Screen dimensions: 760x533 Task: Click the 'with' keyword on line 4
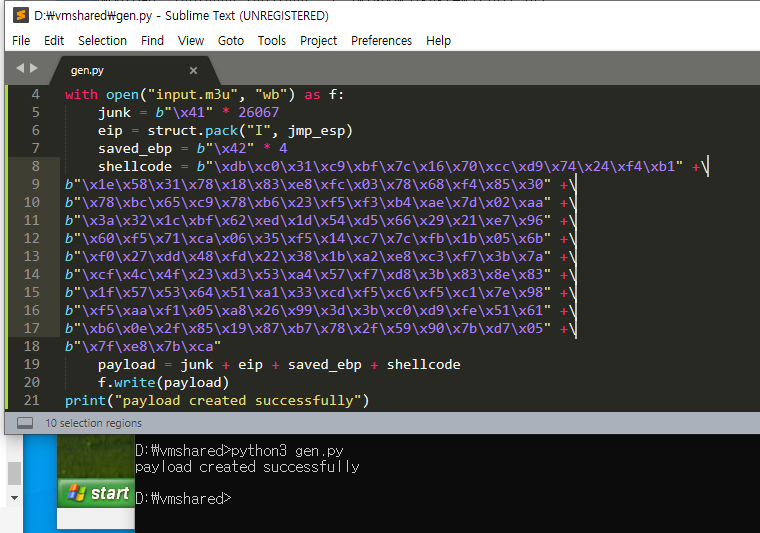[x=81, y=94]
